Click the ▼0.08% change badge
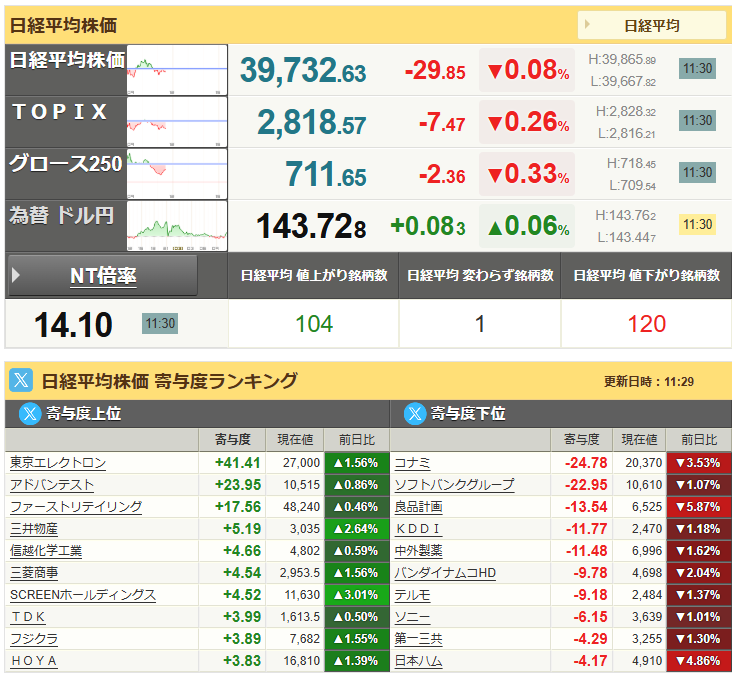Viewport: 736px width, 677px height. (x=527, y=70)
